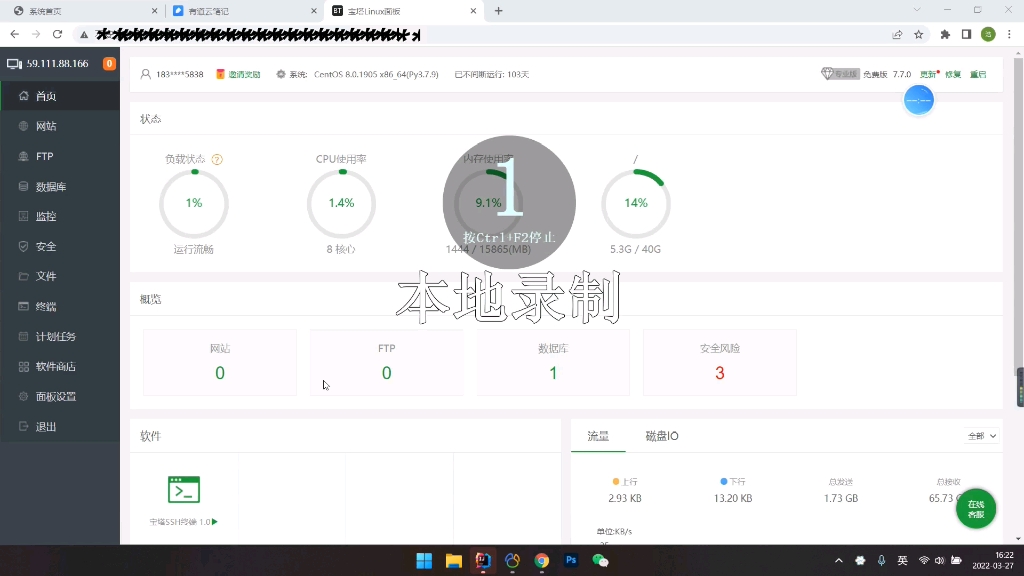Click the help question mark beside 负载状态
1024x576 pixels.
[x=217, y=159]
